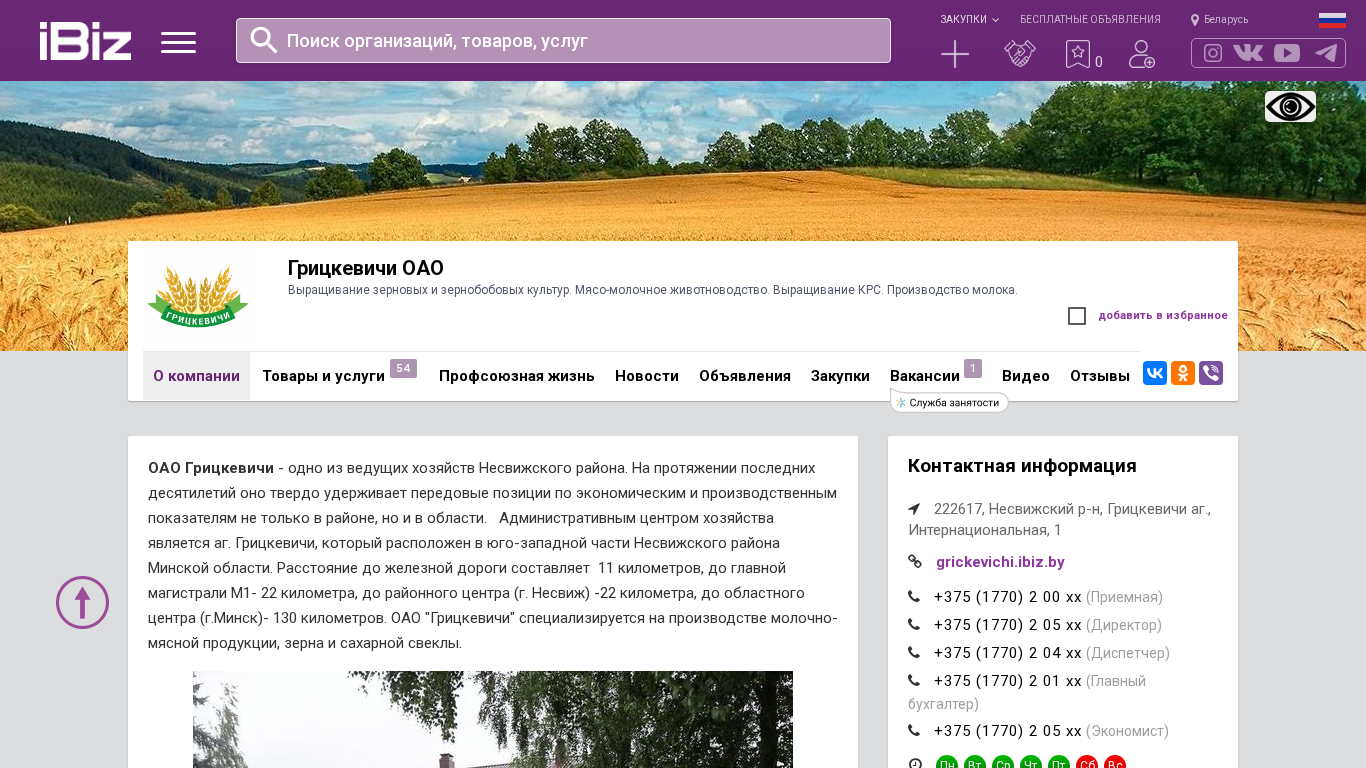Open the Профсоюзная жизнь tab
Viewport: 1366px width, 768px height.
click(x=517, y=376)
